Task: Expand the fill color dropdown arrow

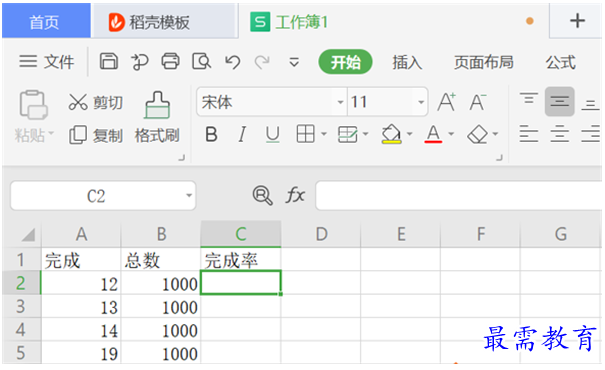Action: 410,134
